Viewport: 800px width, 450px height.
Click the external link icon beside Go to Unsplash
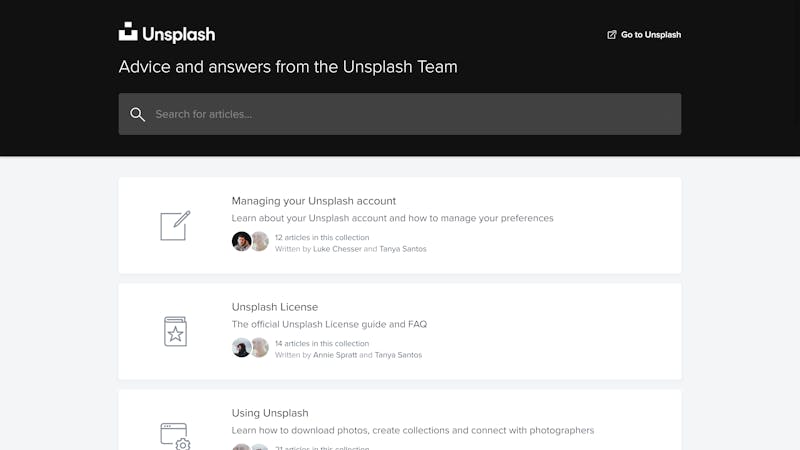coord(612,35)
